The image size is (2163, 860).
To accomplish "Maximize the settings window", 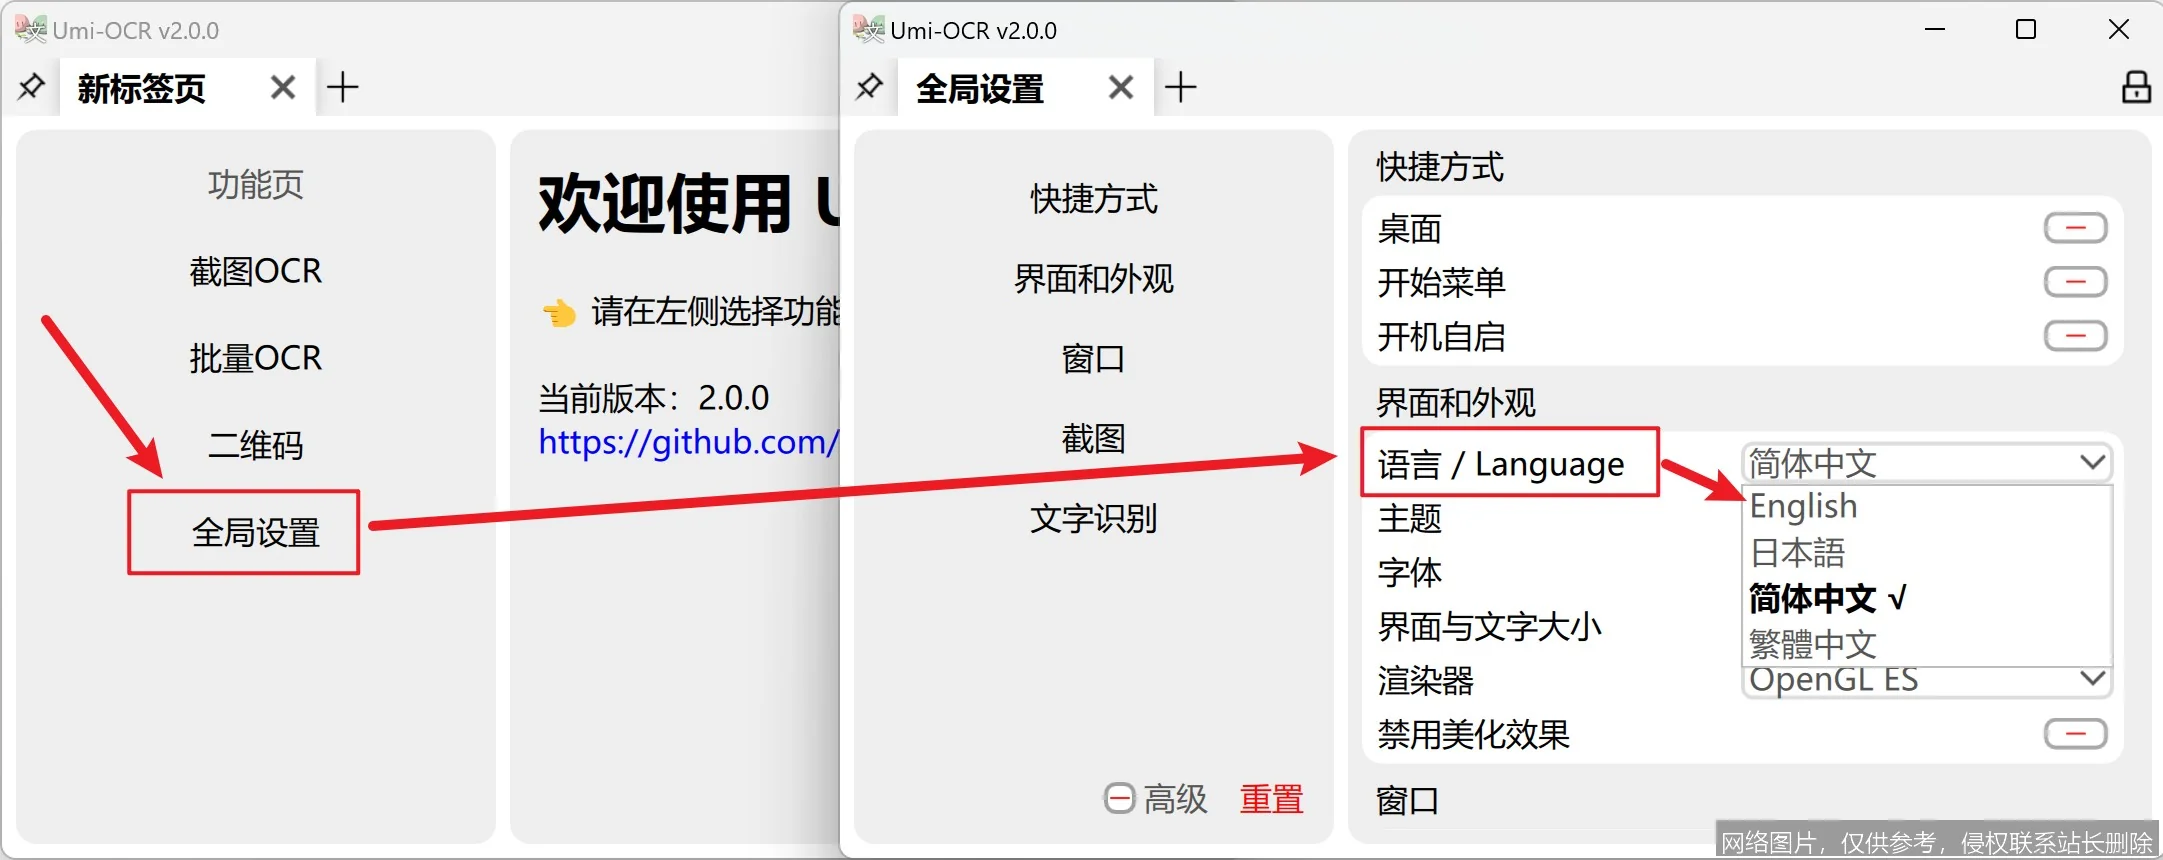I will [2026, 30].
